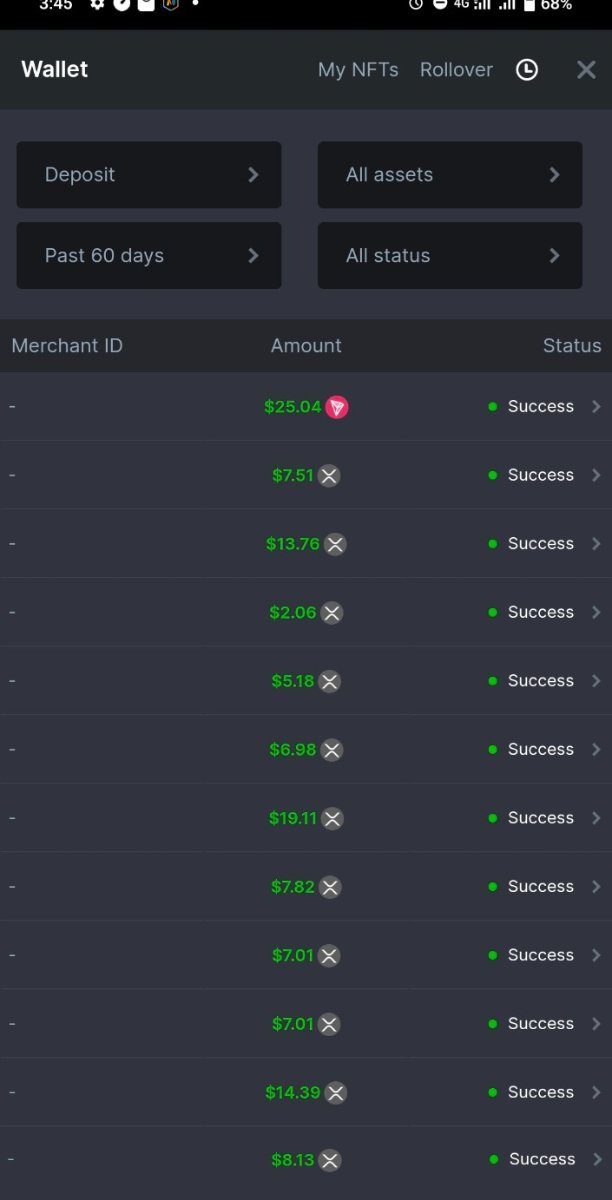The image size is (612, 1200).
Task: Click the TRON coin icon beside $25.04
Action: (x=337, y=407)
